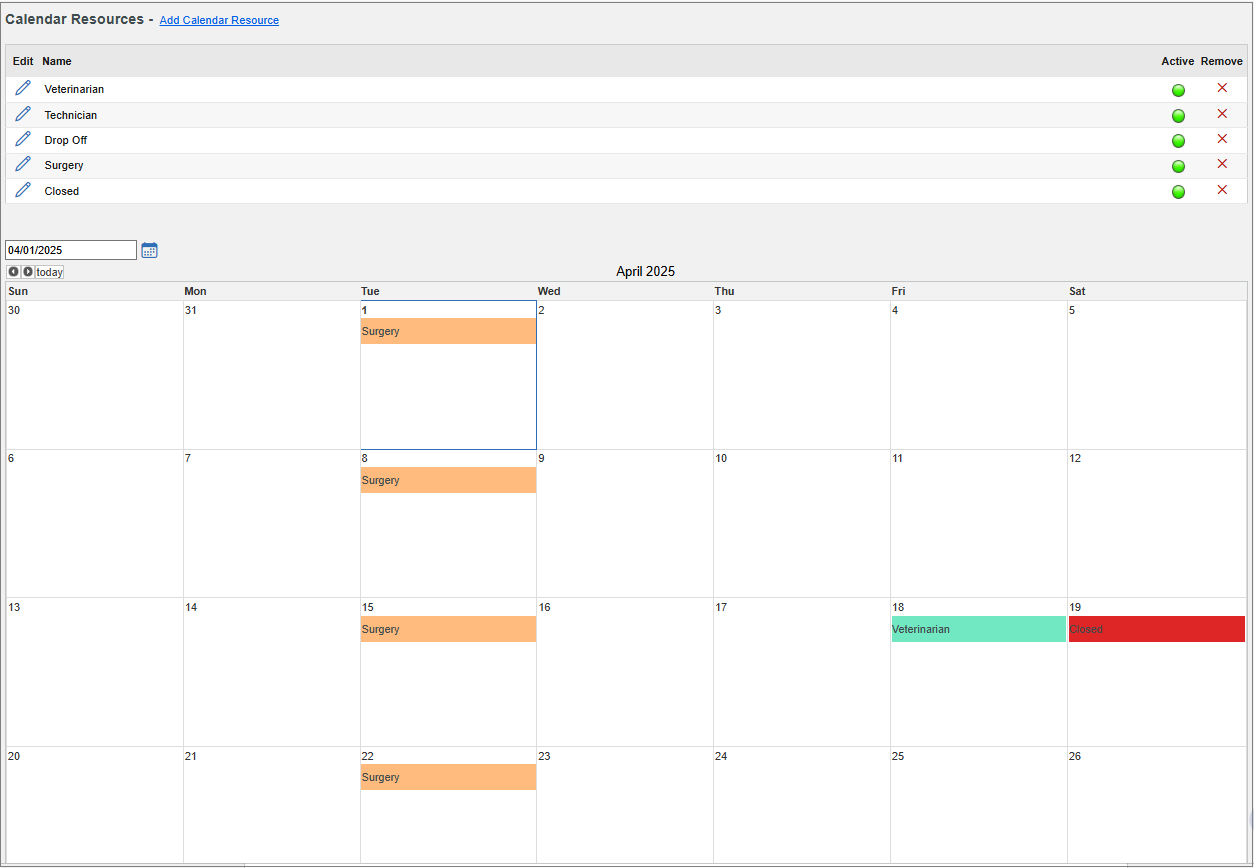This screenshot has height=868, width=1254.
Task: Click the Remove column header
Action: coord(1222,61)
